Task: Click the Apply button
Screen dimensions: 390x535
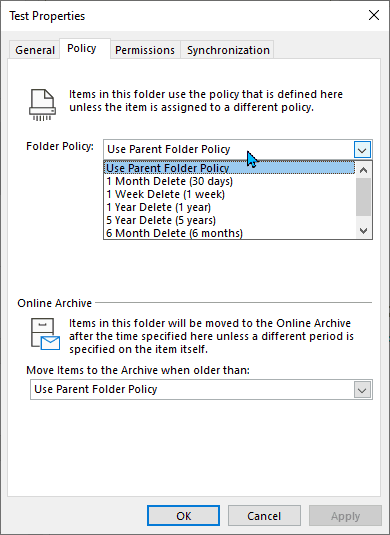Action: pos(345,516)
